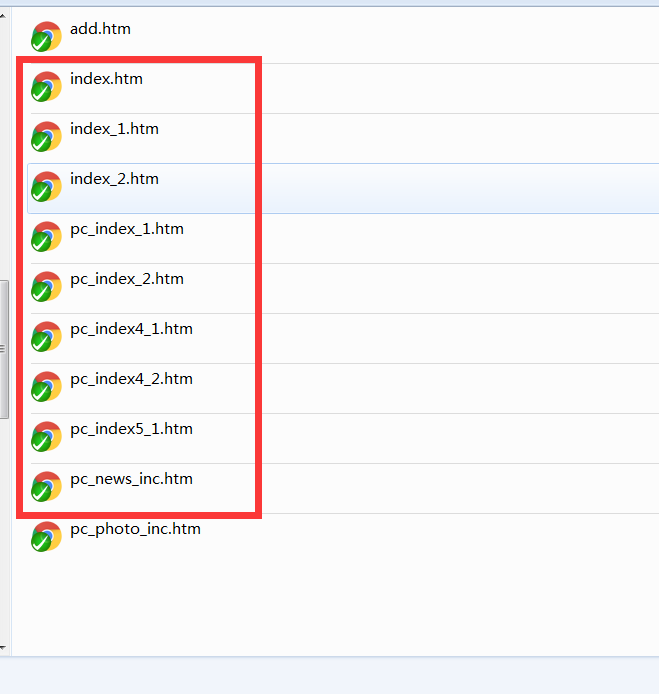Select the add.htm file name
The image size is (659, 694).
pos(100,29)
